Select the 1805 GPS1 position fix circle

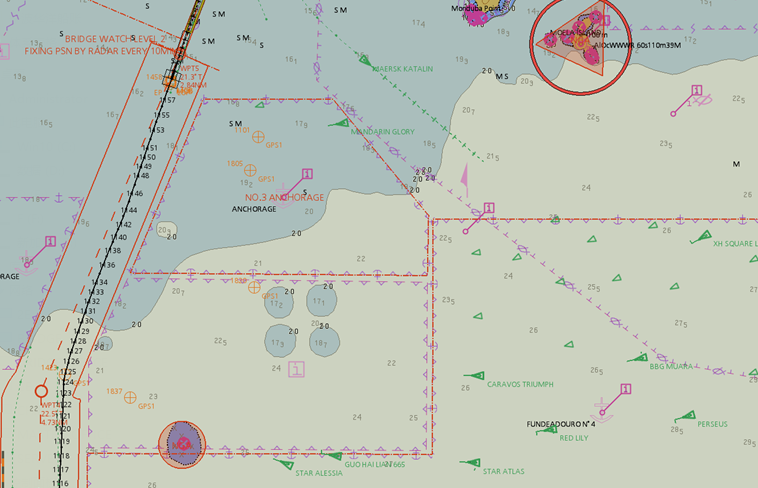point(250,171)
